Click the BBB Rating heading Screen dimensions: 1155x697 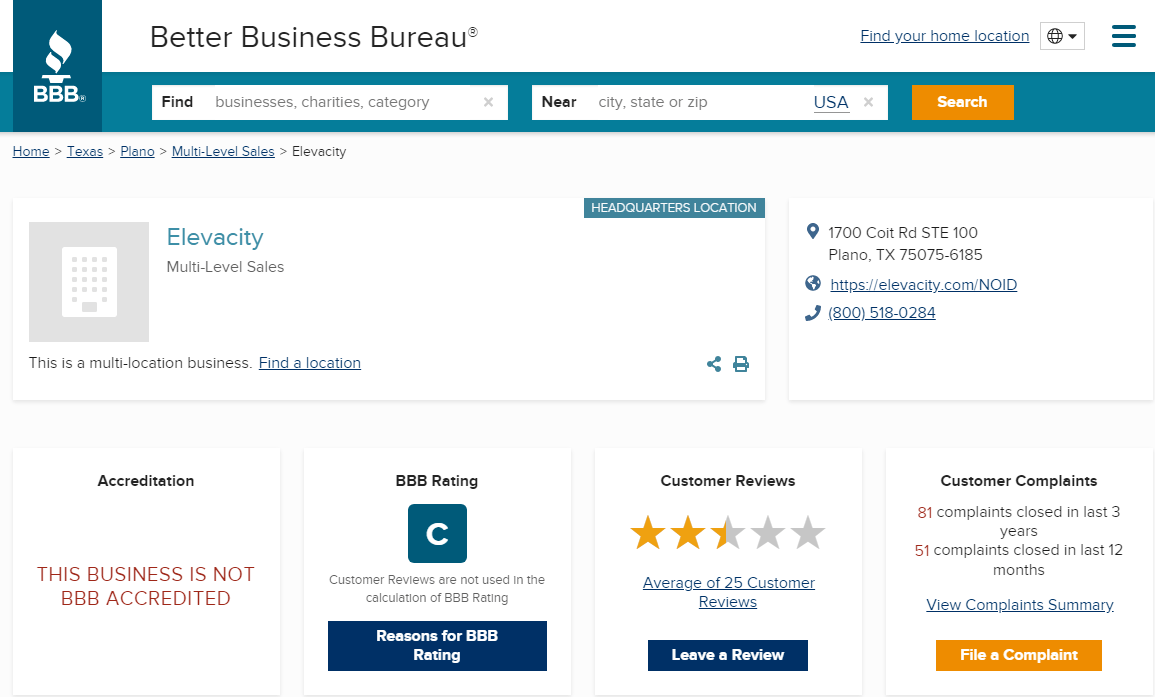[437, 481]
